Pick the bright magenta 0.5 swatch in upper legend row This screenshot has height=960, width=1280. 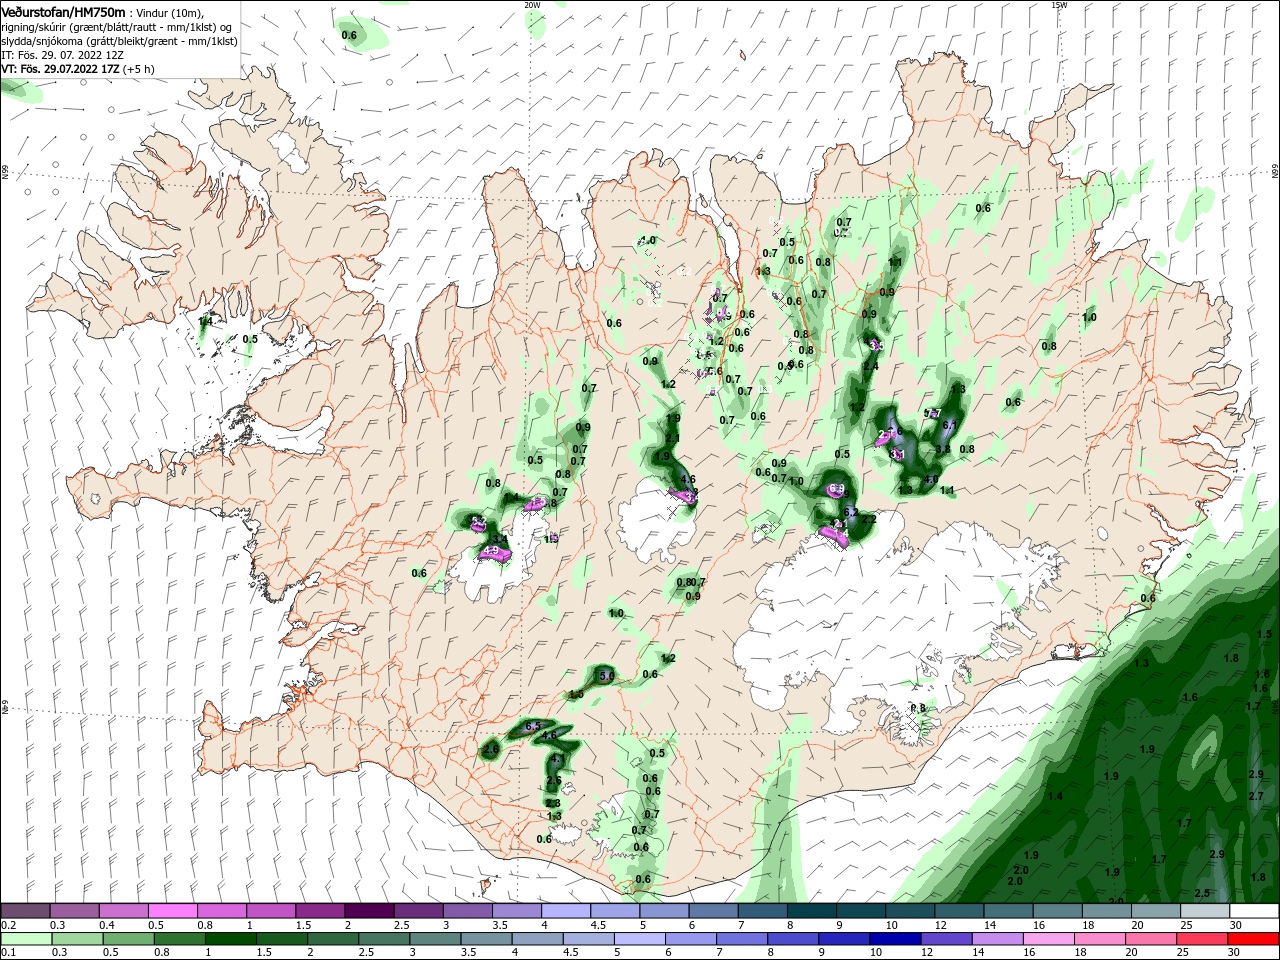click(x=172, y=911)
